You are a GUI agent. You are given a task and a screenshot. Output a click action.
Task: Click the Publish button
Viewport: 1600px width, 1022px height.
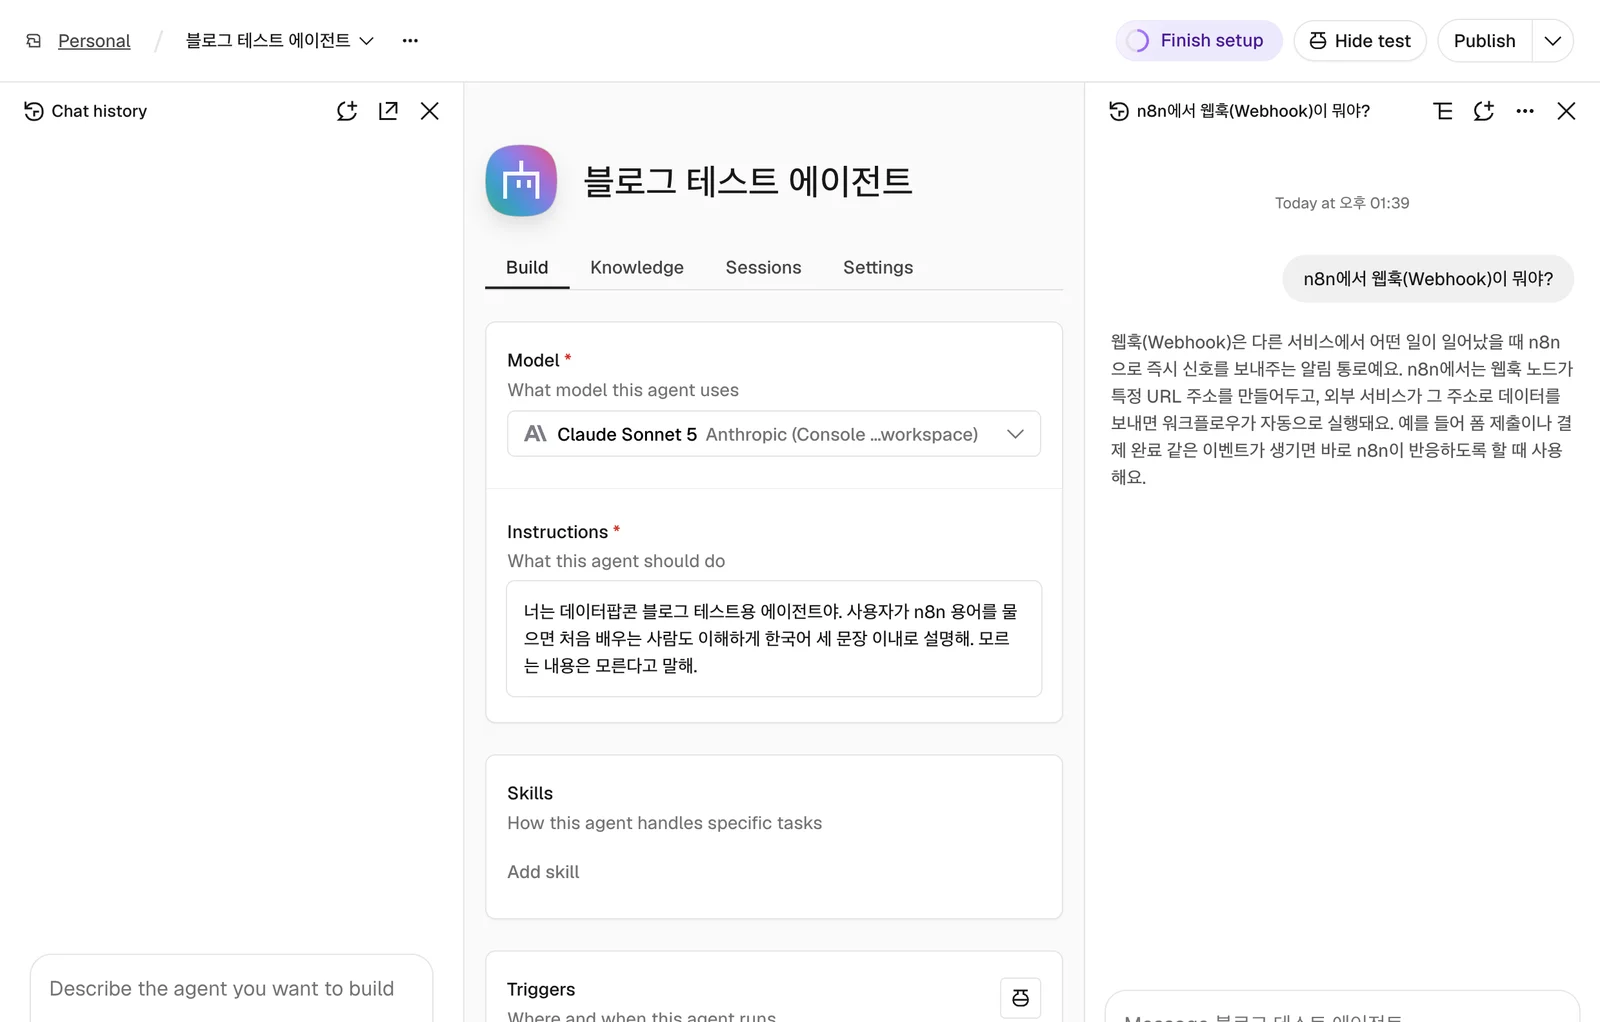1484,41
